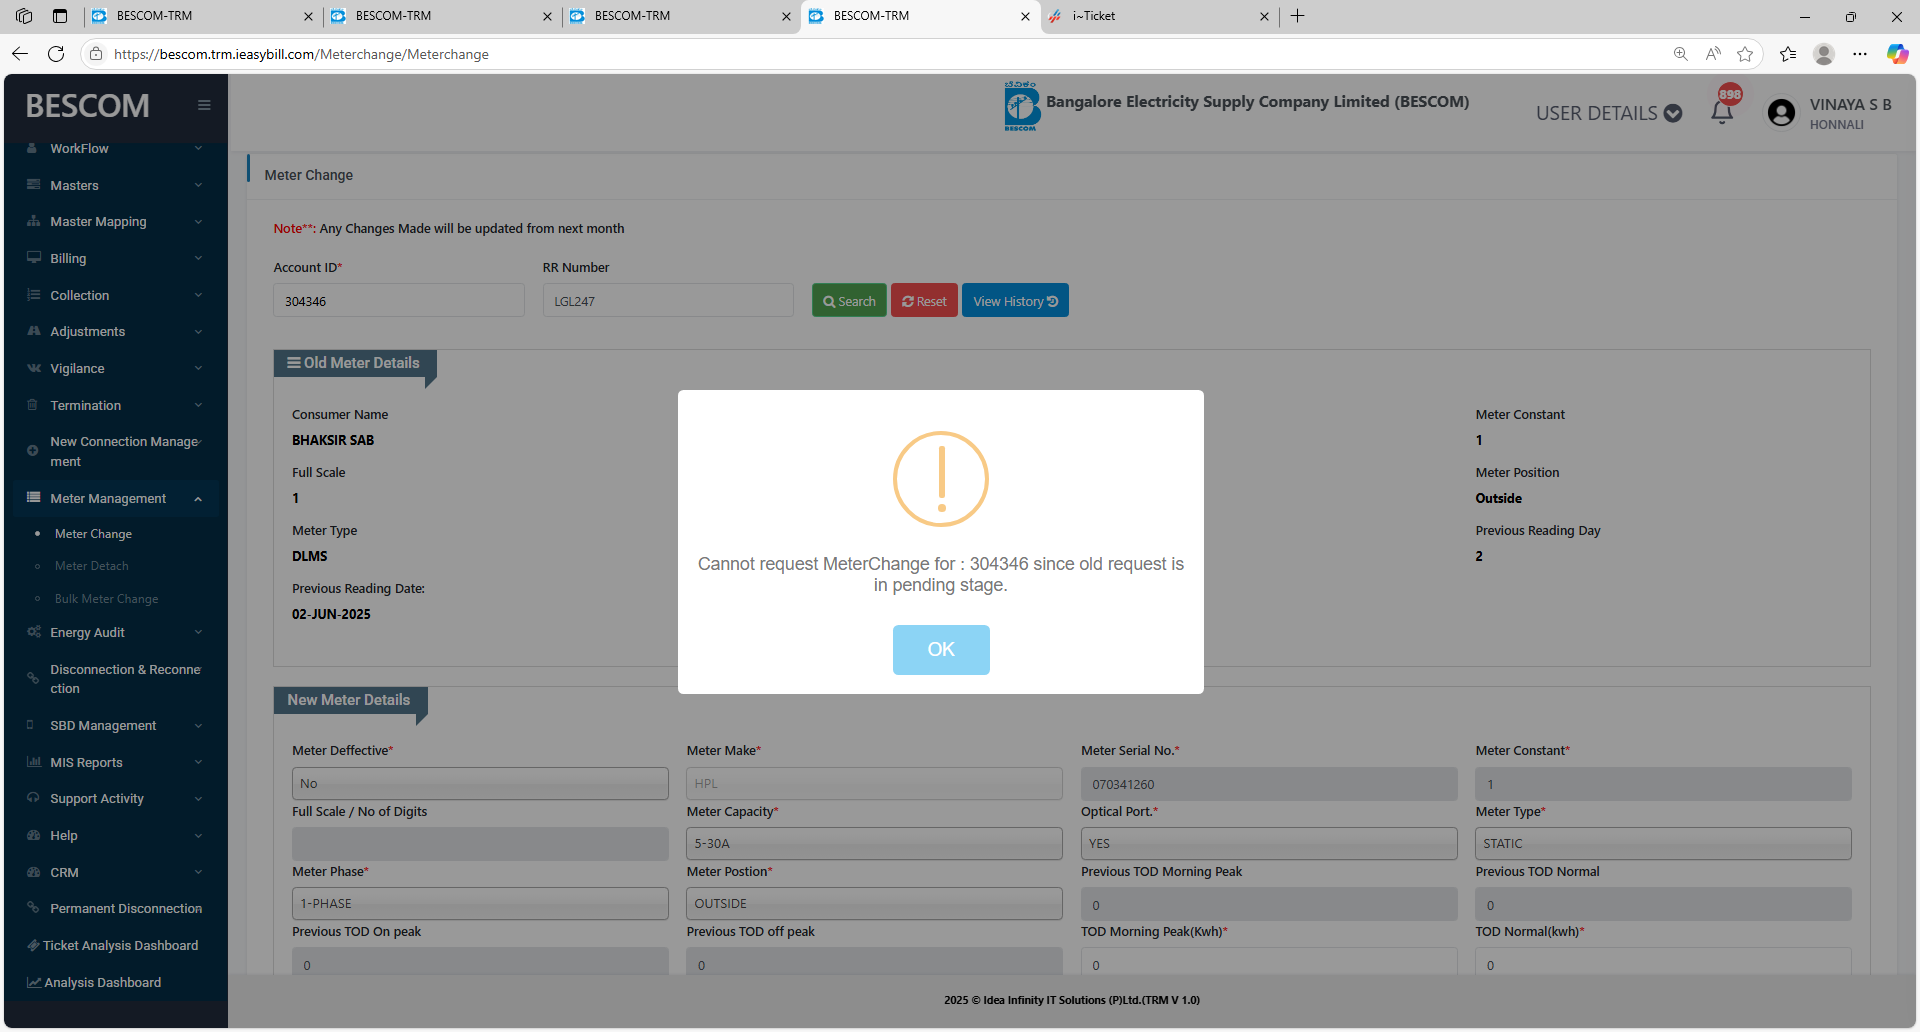1920x1032 pixels.
Task: Expand the SBD Management menu
Action: pyautogui.click(x=116, y=726)
